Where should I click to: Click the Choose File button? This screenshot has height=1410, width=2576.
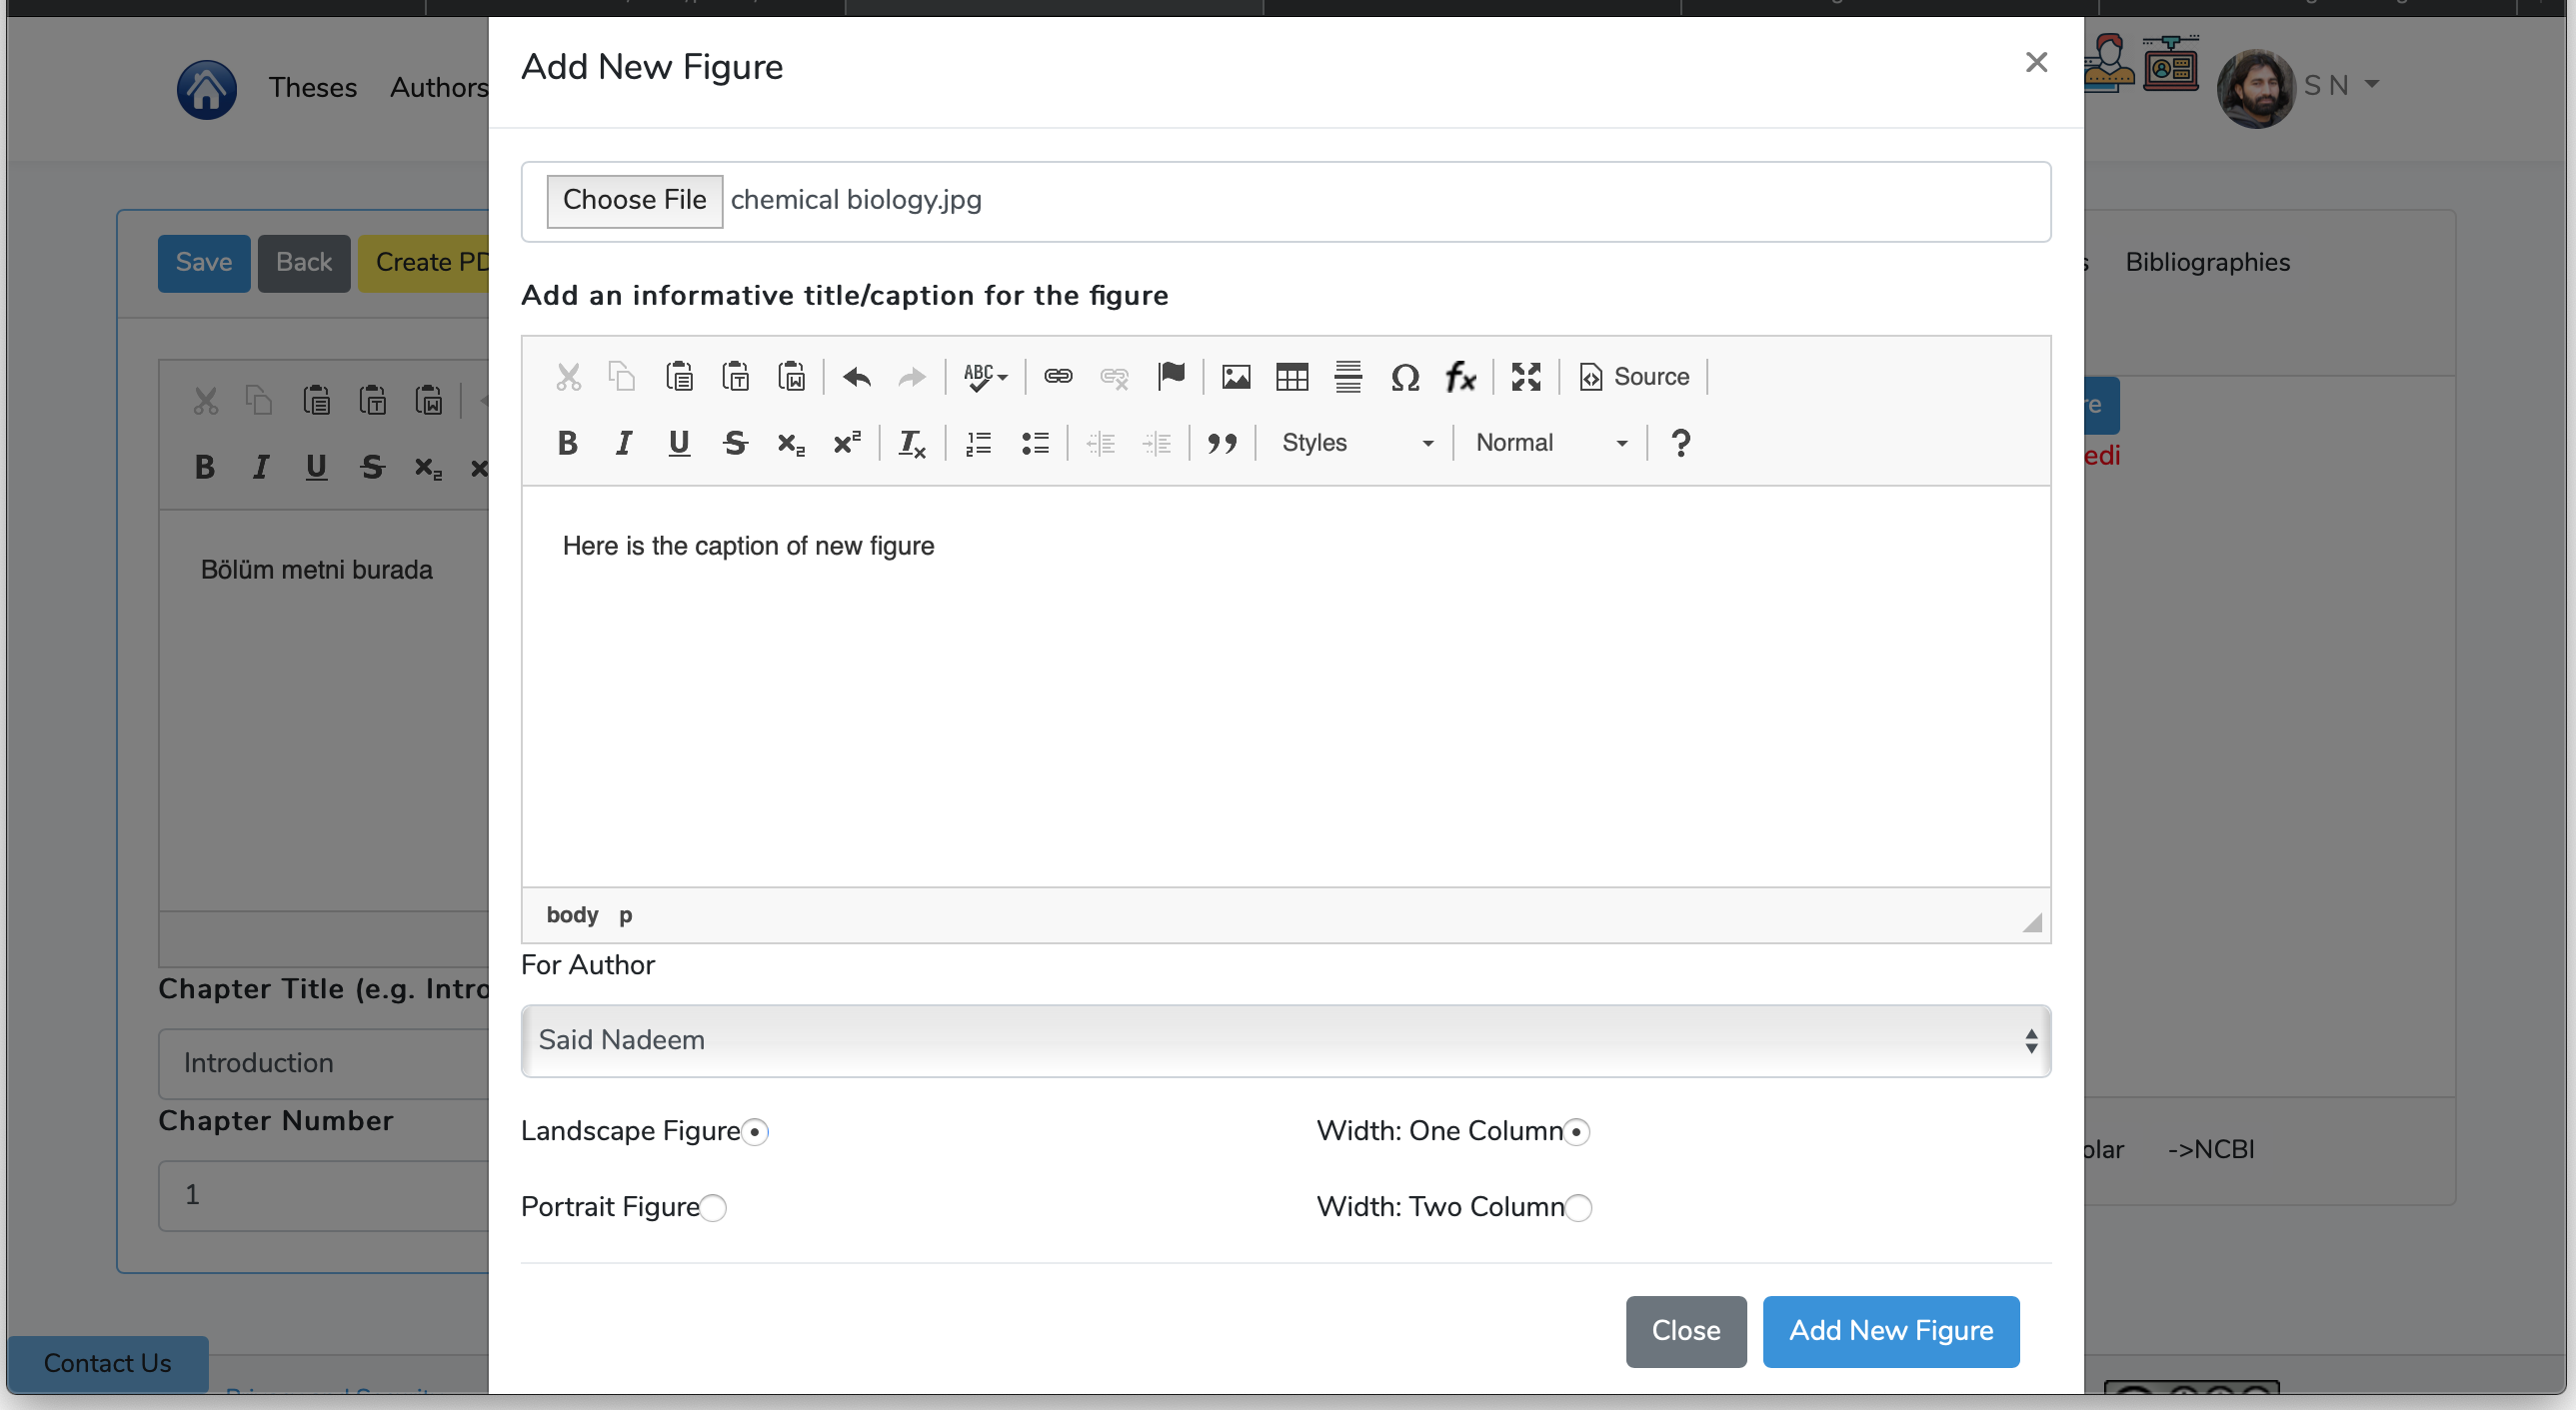634,200
